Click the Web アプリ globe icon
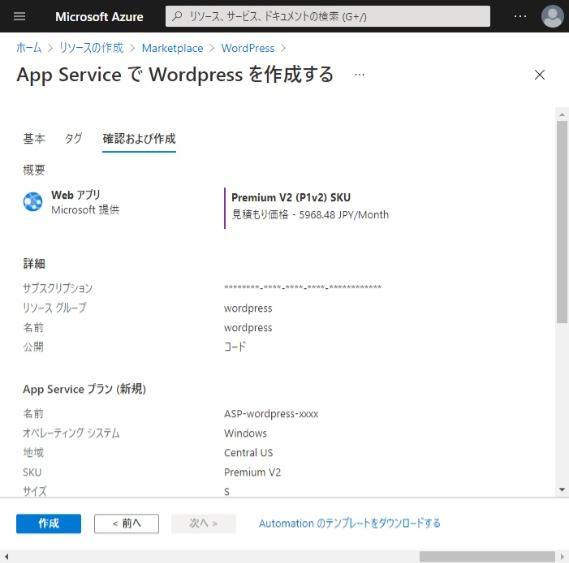The width and height of the screenshot is (569, 563). tap(33, 201)
